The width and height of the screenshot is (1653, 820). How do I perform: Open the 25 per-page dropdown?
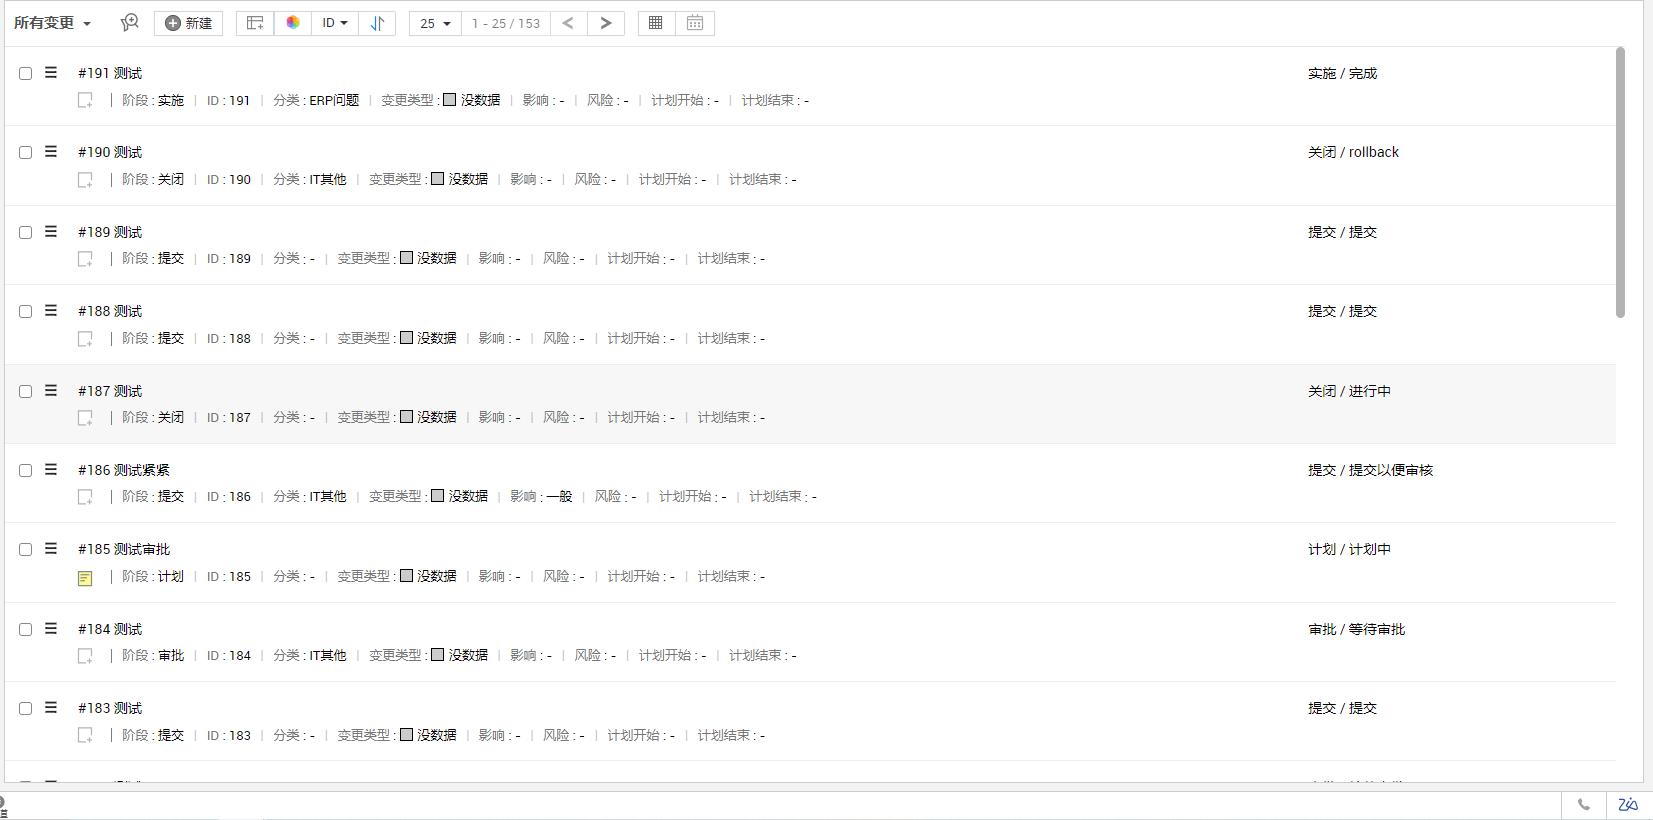tap(435, 23)
